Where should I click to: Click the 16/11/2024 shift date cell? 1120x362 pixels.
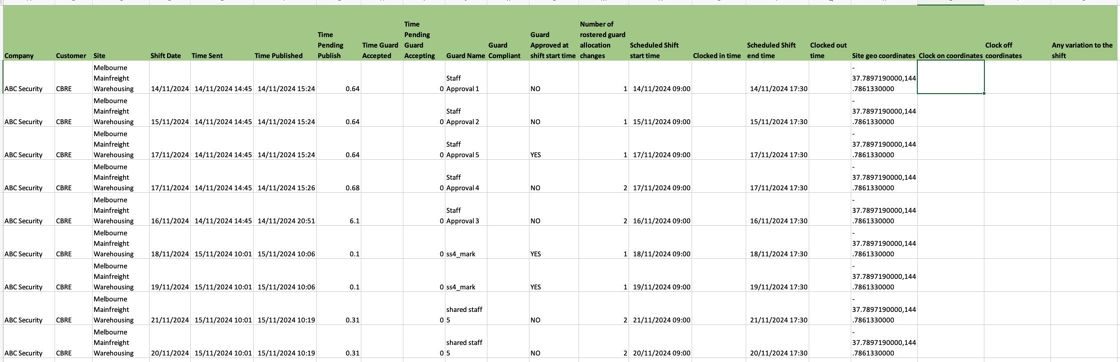click(169, 210)
